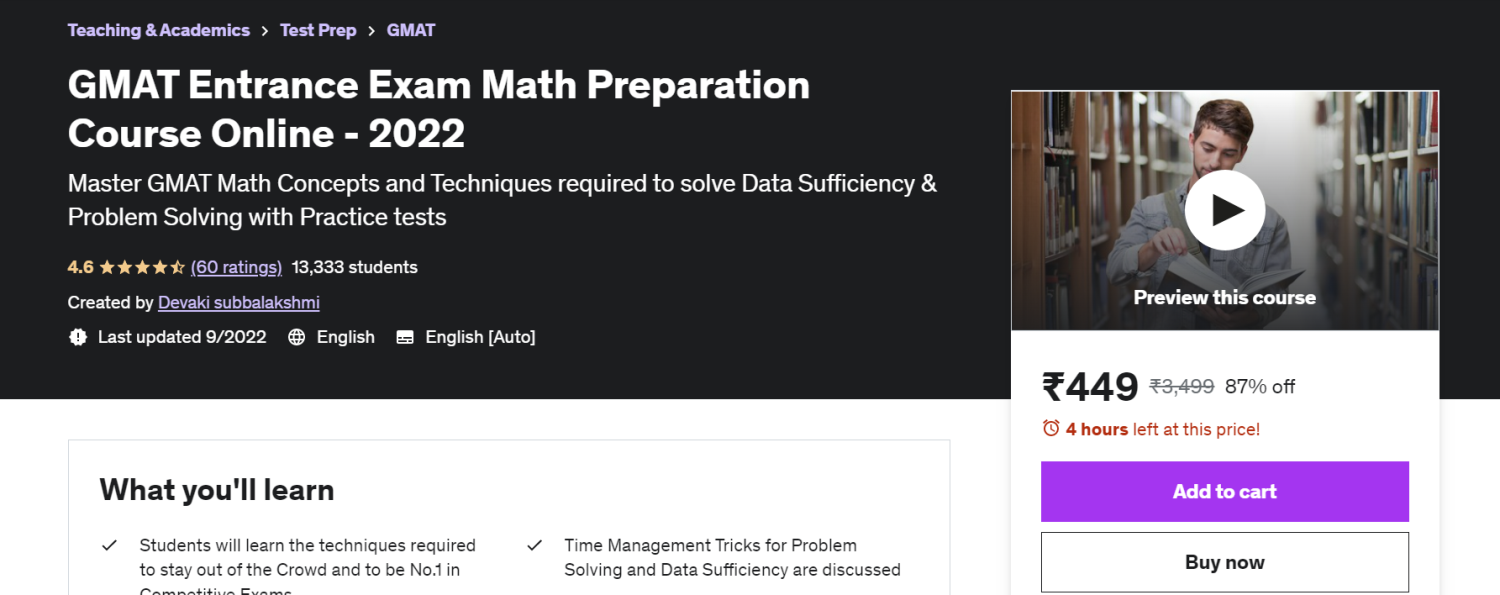The height and width of the screenshot is (595, 1500).
Task: Click the star rating icons
Action: [x=143, y=267]
